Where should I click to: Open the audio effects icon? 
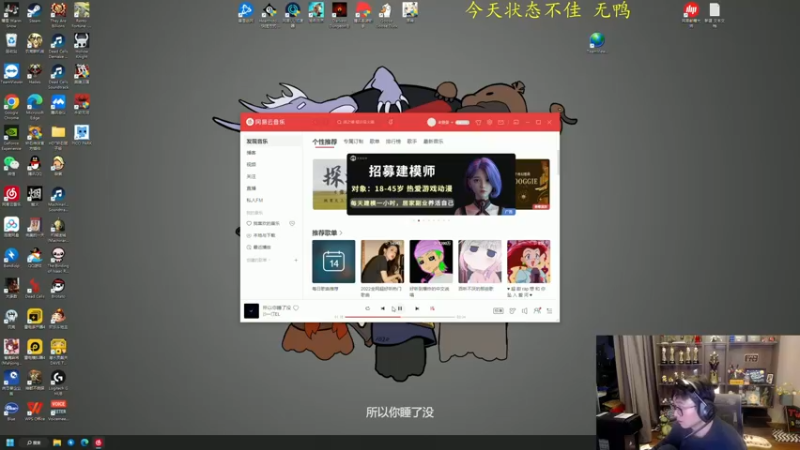[512, 311]
